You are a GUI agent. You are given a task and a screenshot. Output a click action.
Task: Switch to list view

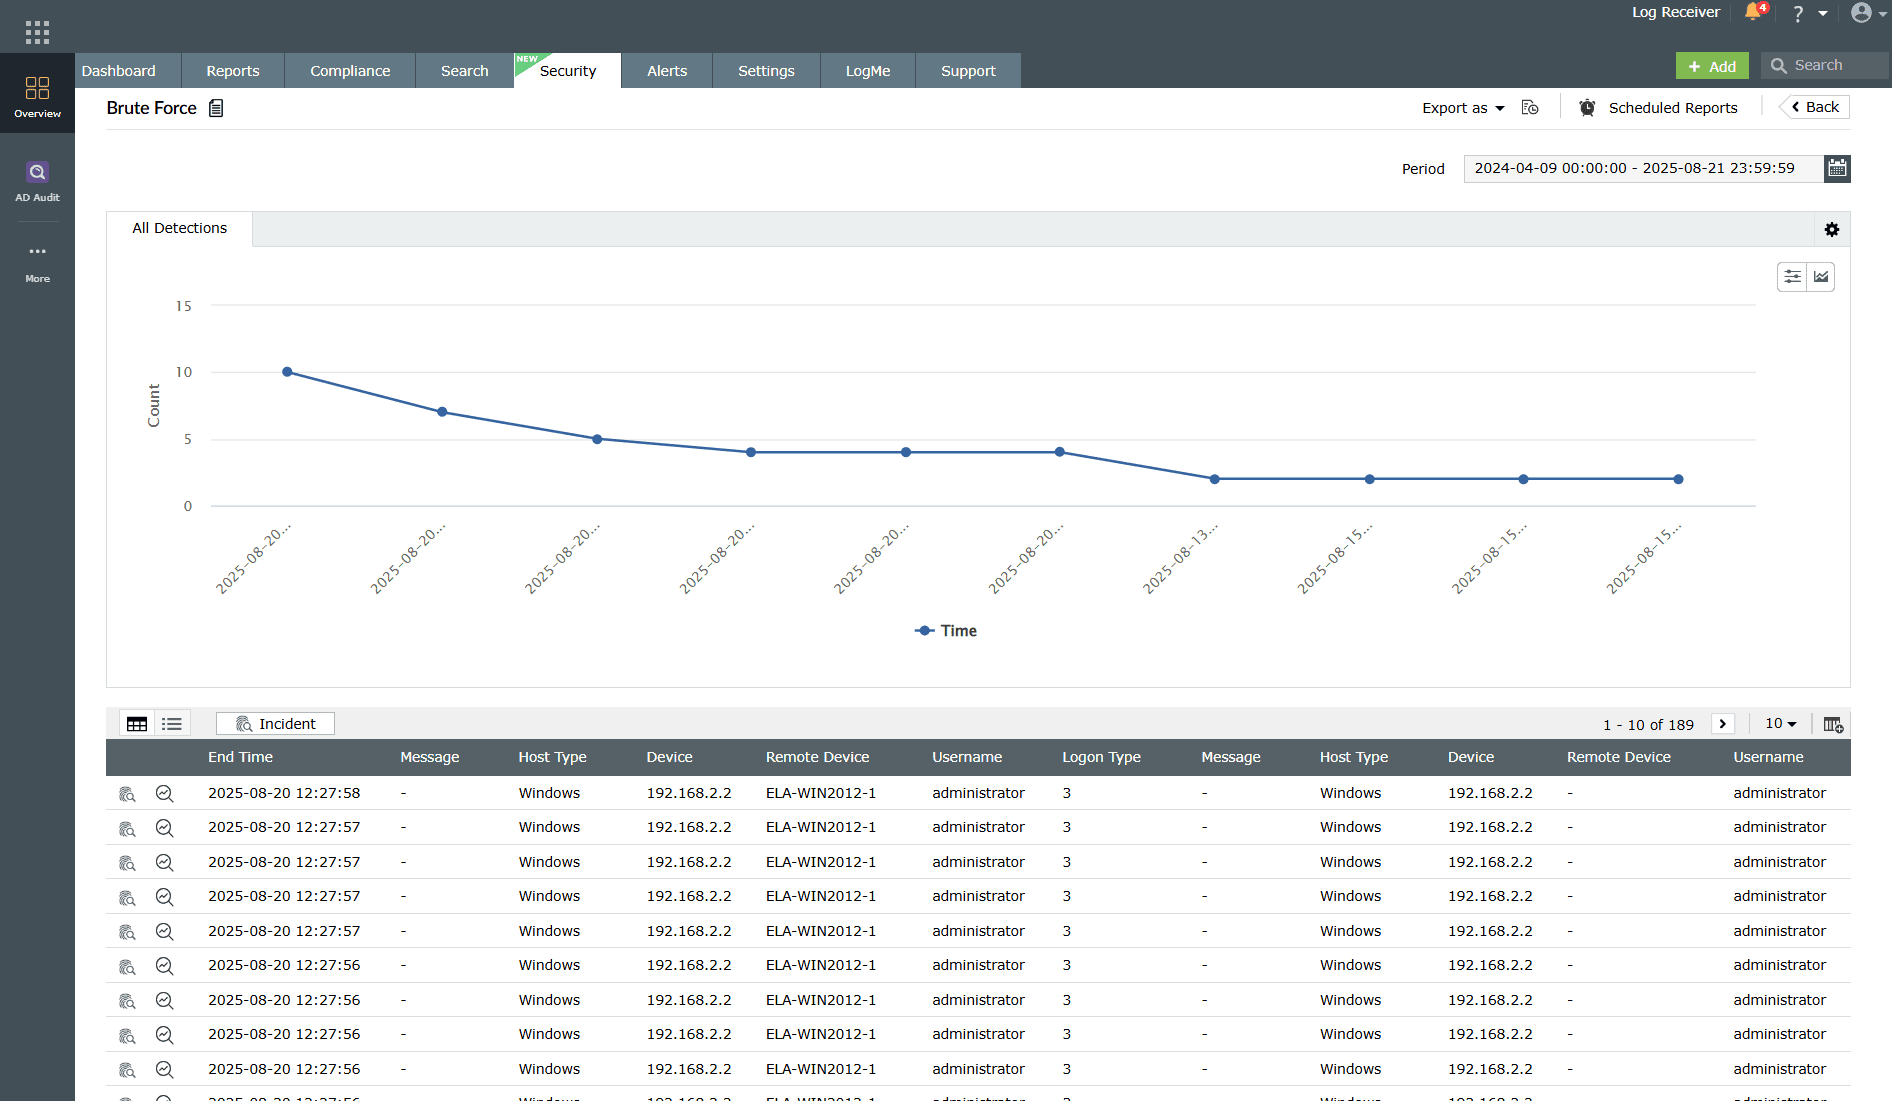tap(172, 724)
